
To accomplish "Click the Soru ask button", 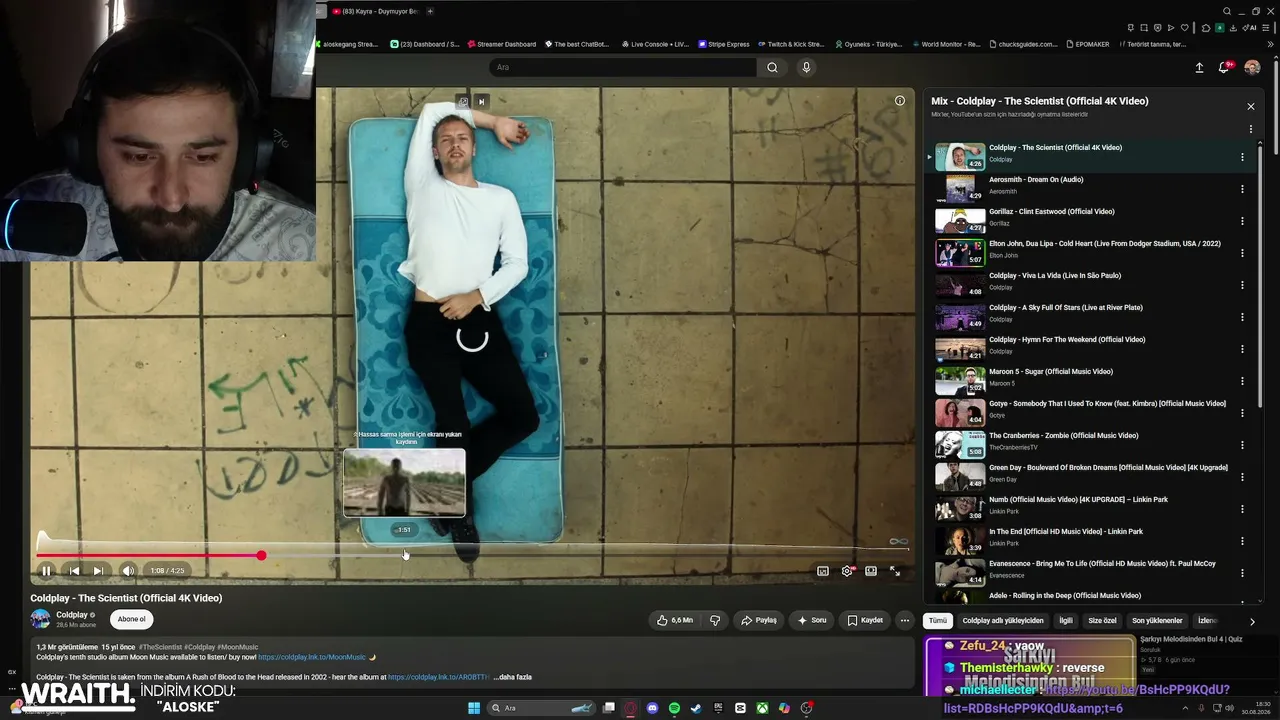I will pyautogui.click(x=811, y=620).
